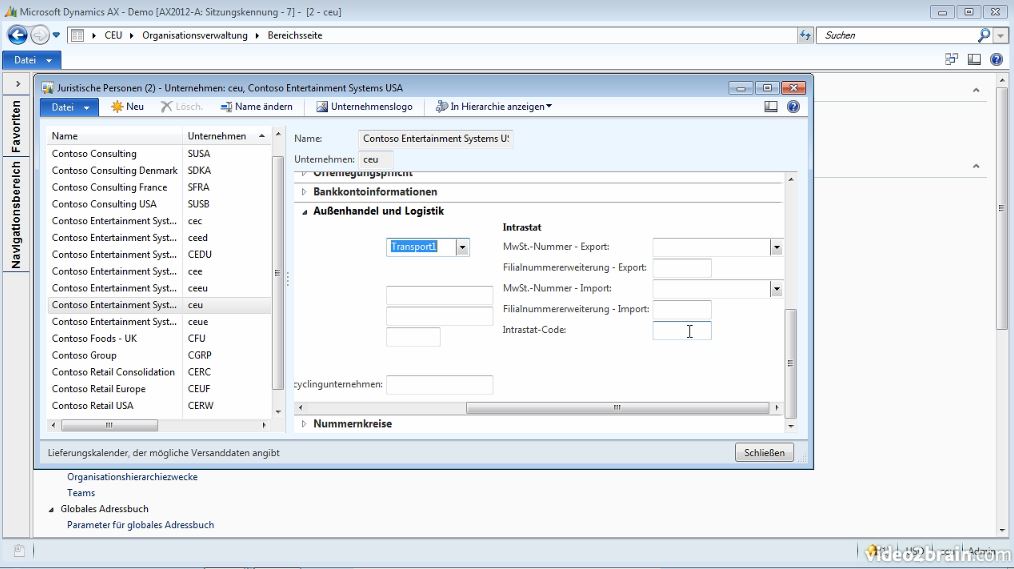Click the Filialnummererweiterung - Export field
The height and width of the screenshot is (569, 1014).
click(x=682, y=268)
